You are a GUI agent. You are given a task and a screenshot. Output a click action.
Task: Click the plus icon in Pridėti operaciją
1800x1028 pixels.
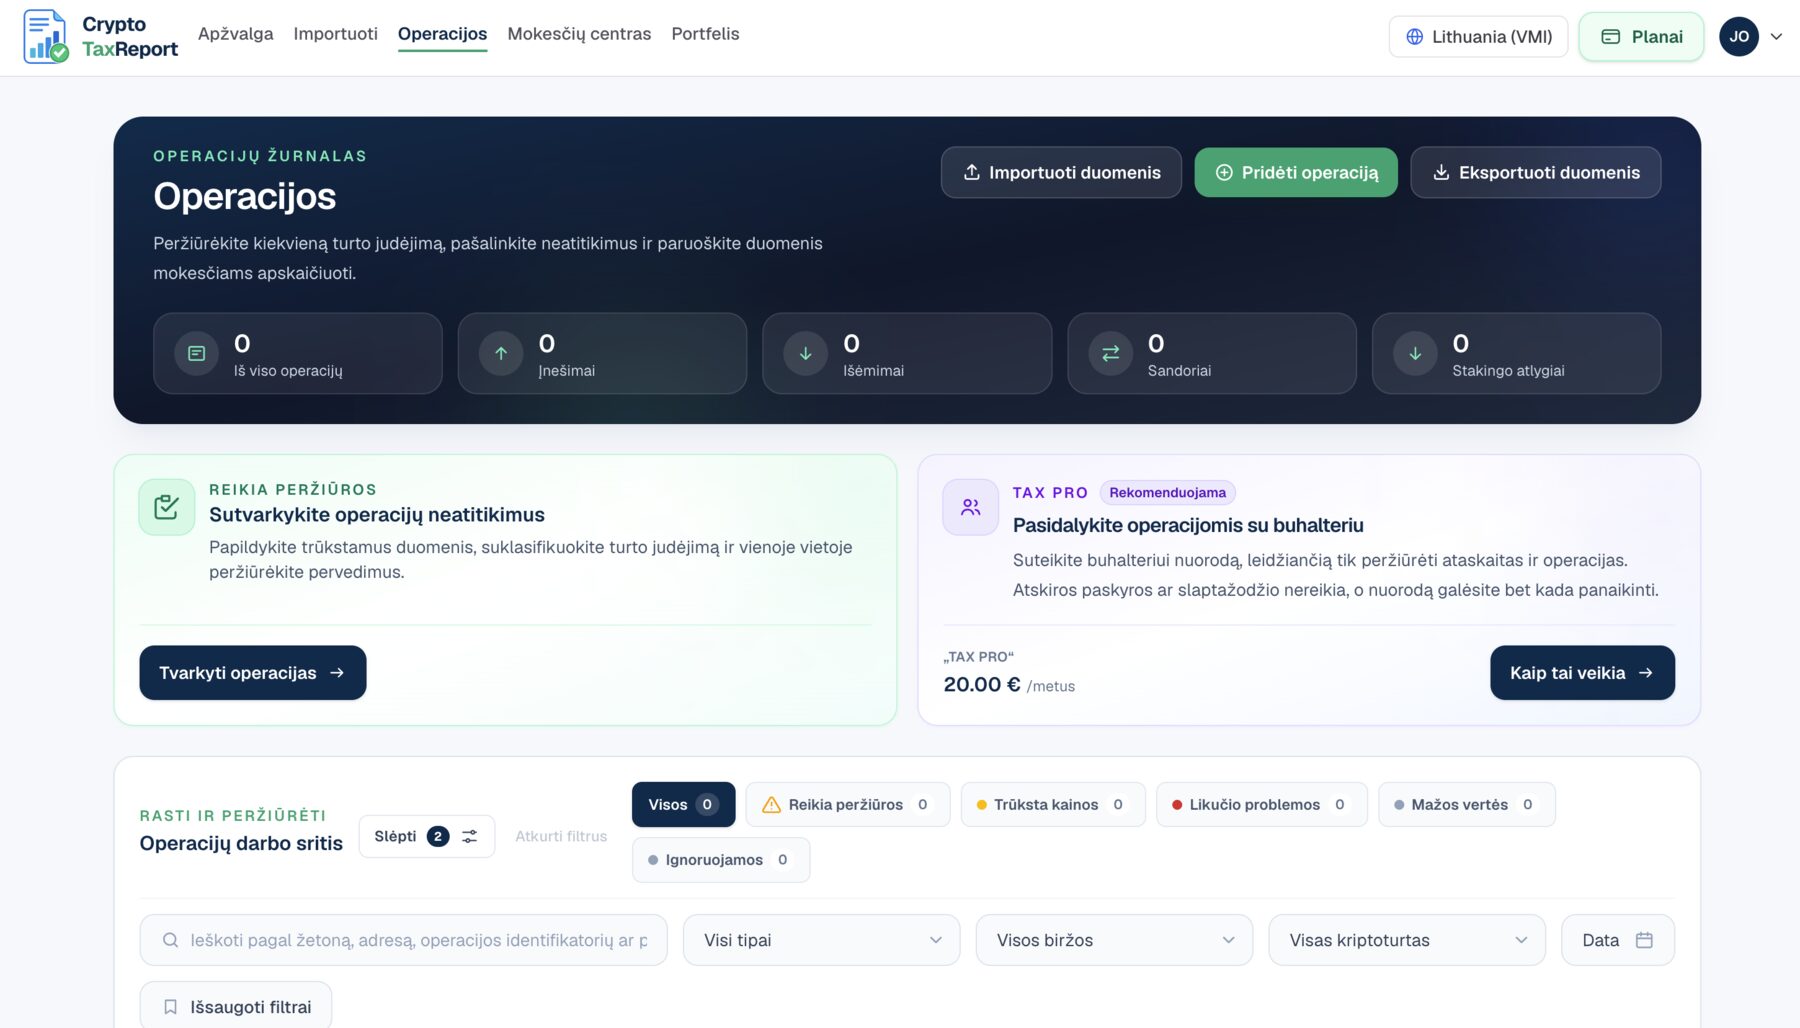(1223, 172)
